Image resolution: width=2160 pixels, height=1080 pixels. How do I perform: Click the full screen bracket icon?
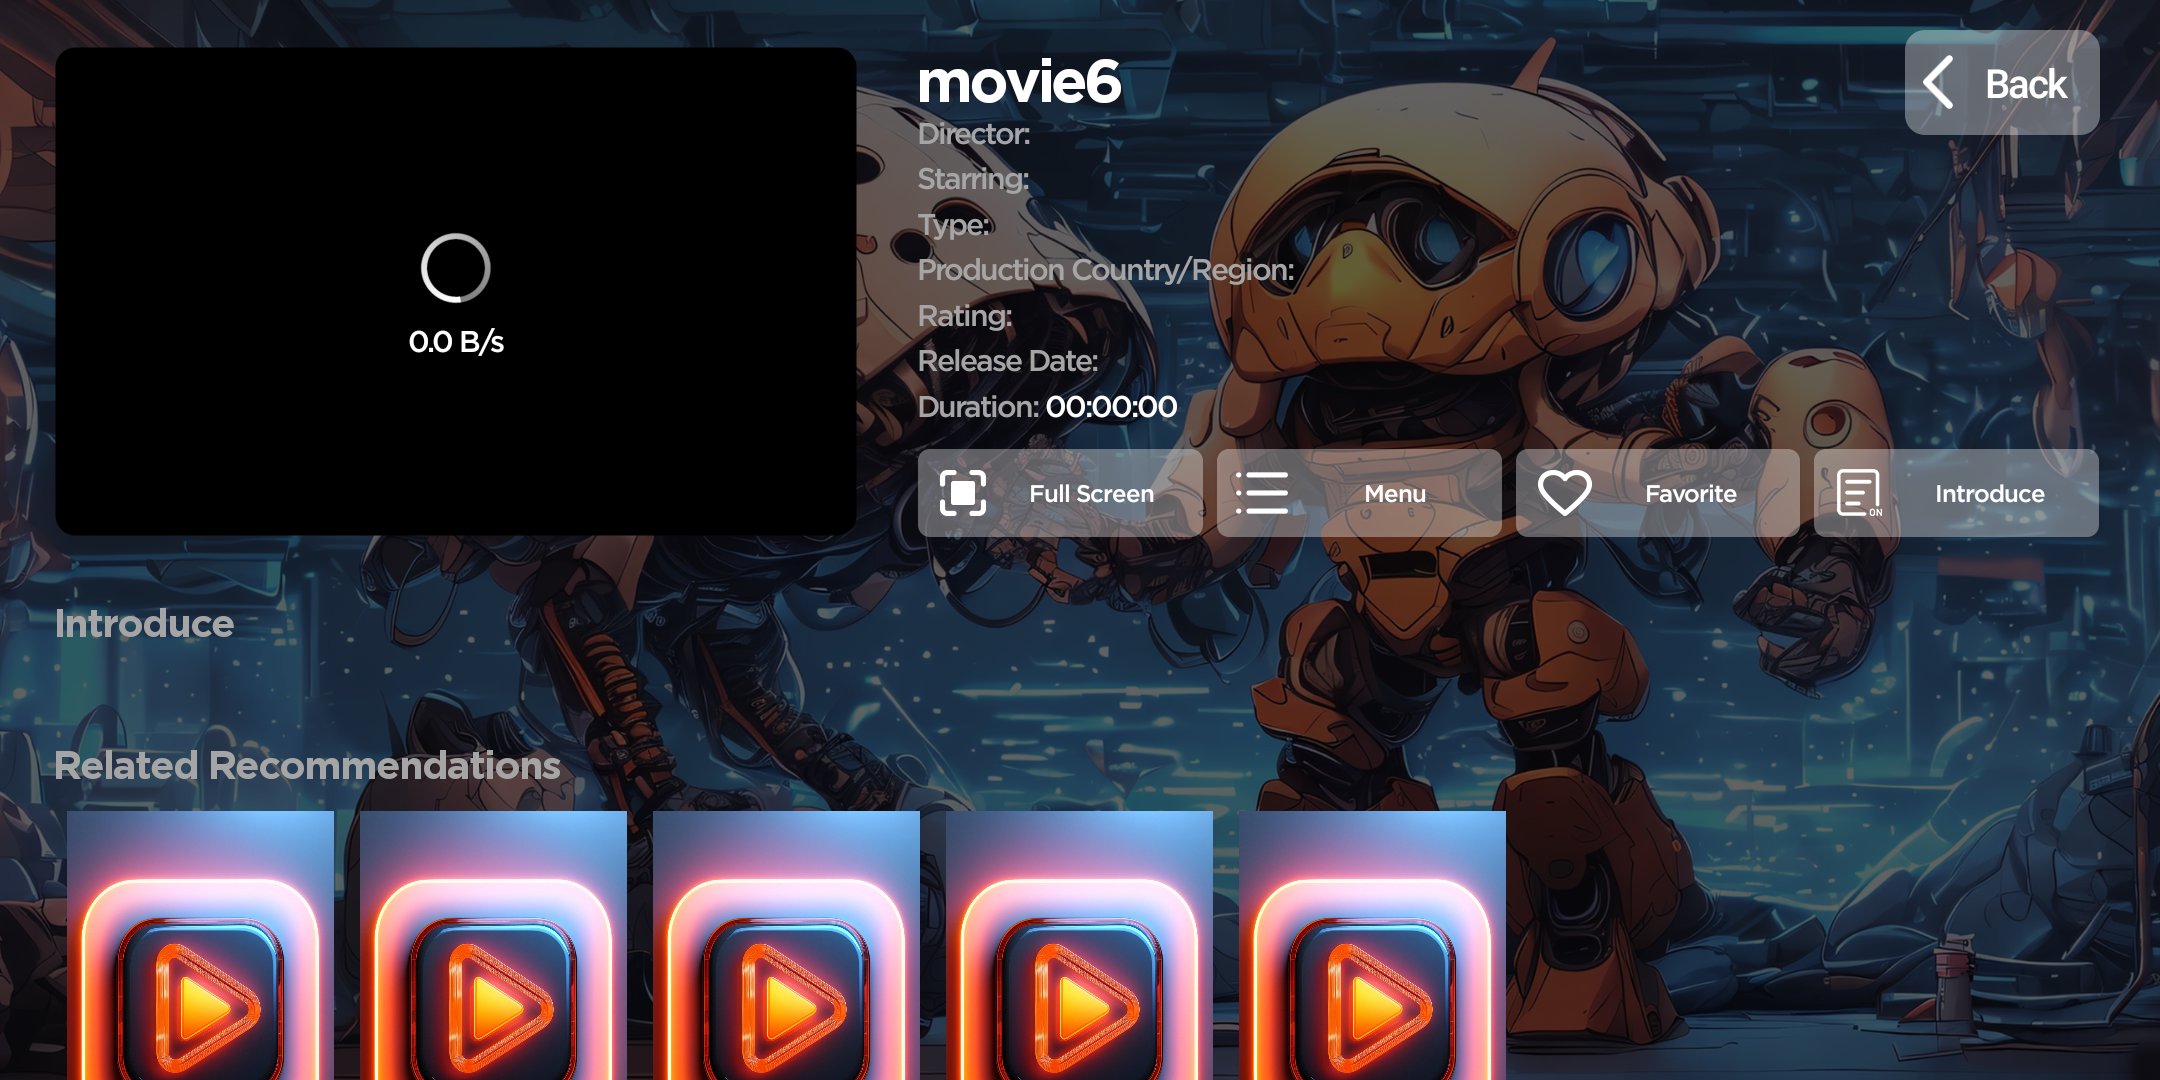(x=962, y=493)
